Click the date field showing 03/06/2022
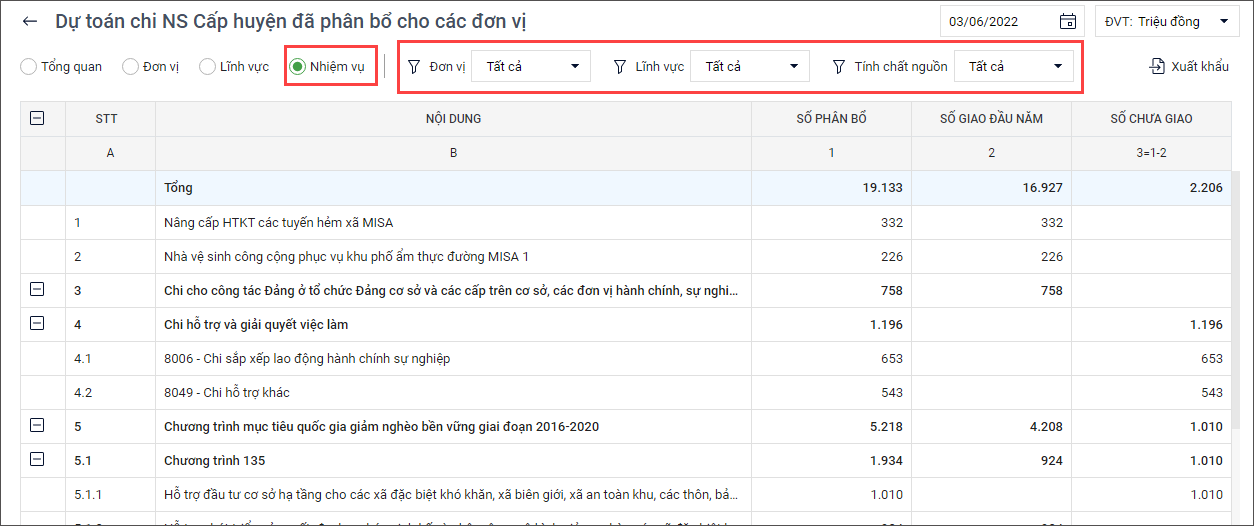The height and width of the screenshot is (526, 1254). pos(997,21)
